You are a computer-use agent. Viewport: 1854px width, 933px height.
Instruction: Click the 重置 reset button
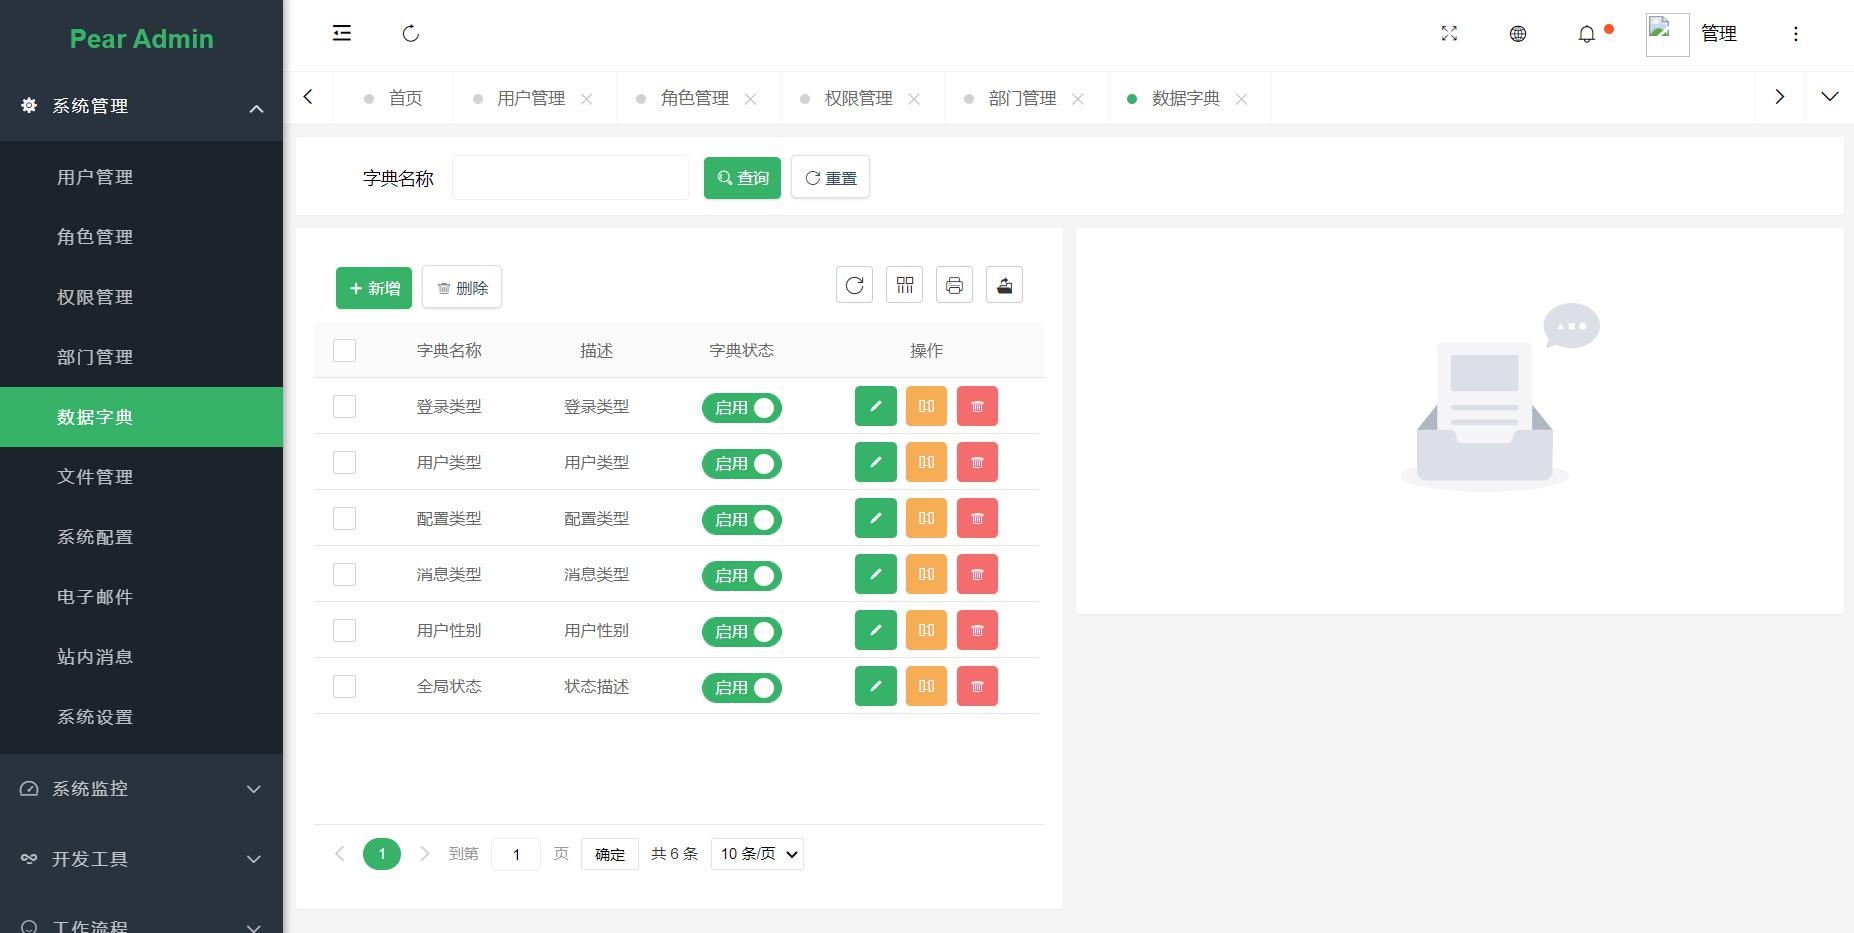pos(830,177)
